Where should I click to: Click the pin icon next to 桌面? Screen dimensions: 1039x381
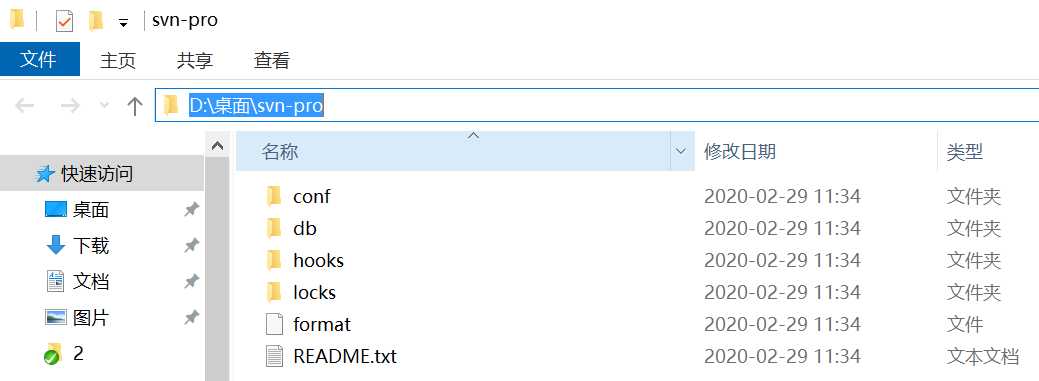tap(191, 210)
